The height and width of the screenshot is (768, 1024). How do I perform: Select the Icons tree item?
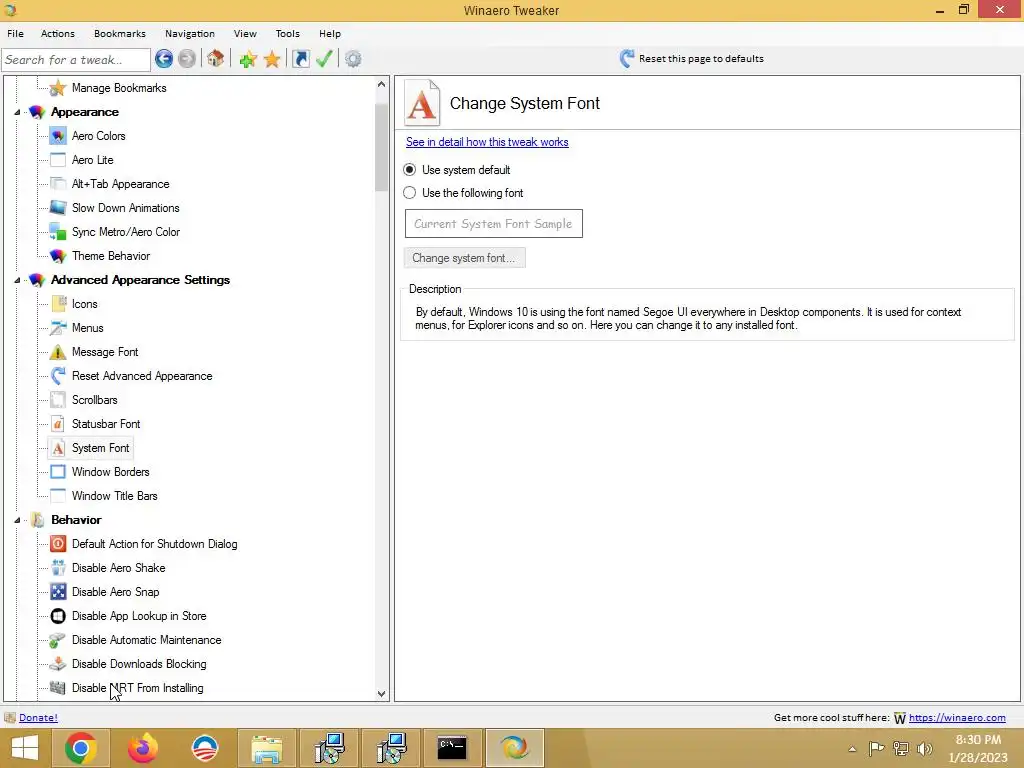click(x=84, y=304)
